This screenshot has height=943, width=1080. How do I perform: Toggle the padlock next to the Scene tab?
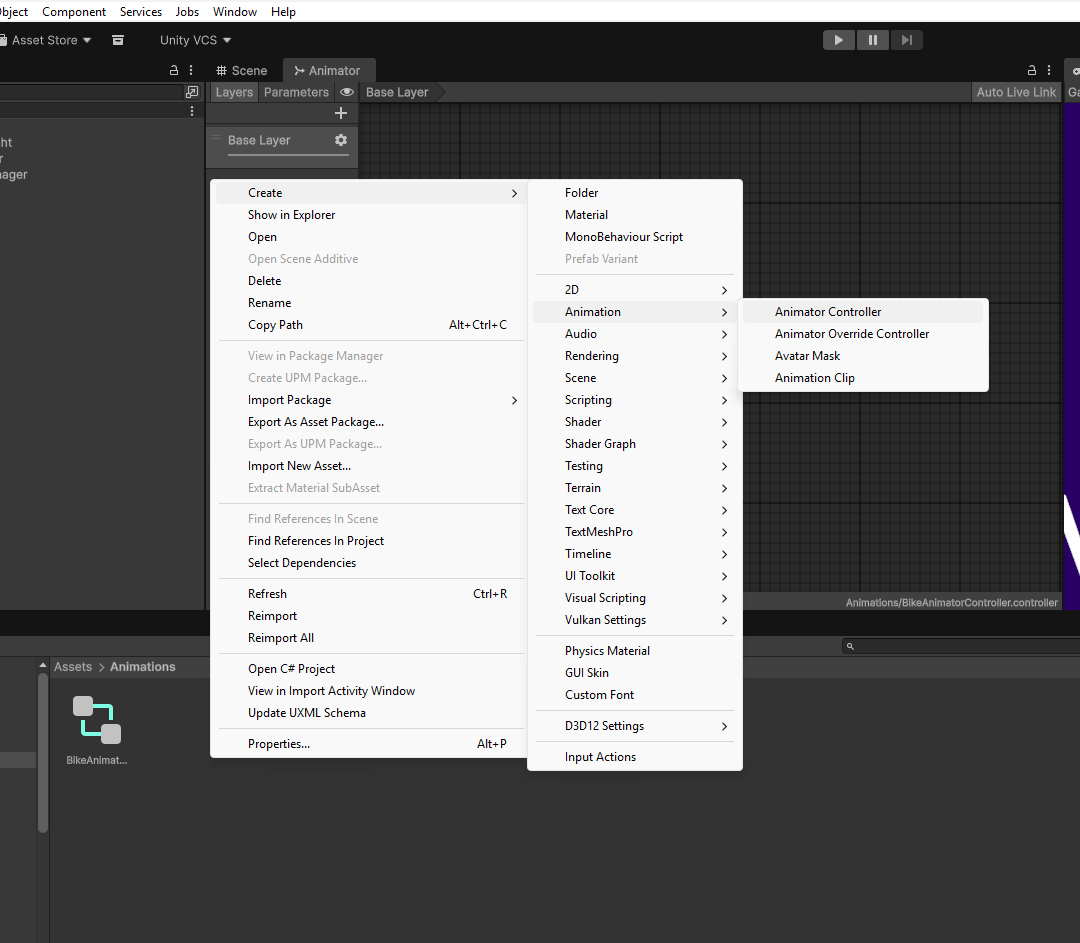[x=174, y=70]
